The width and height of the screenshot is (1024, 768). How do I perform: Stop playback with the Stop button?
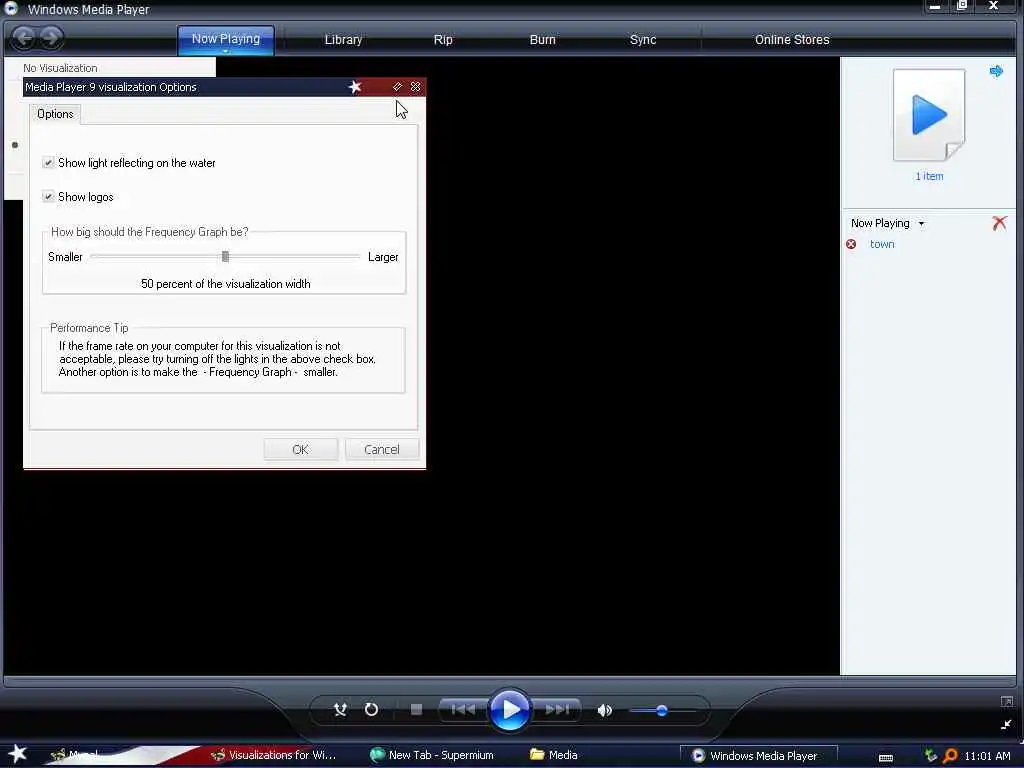pos(416,709)
